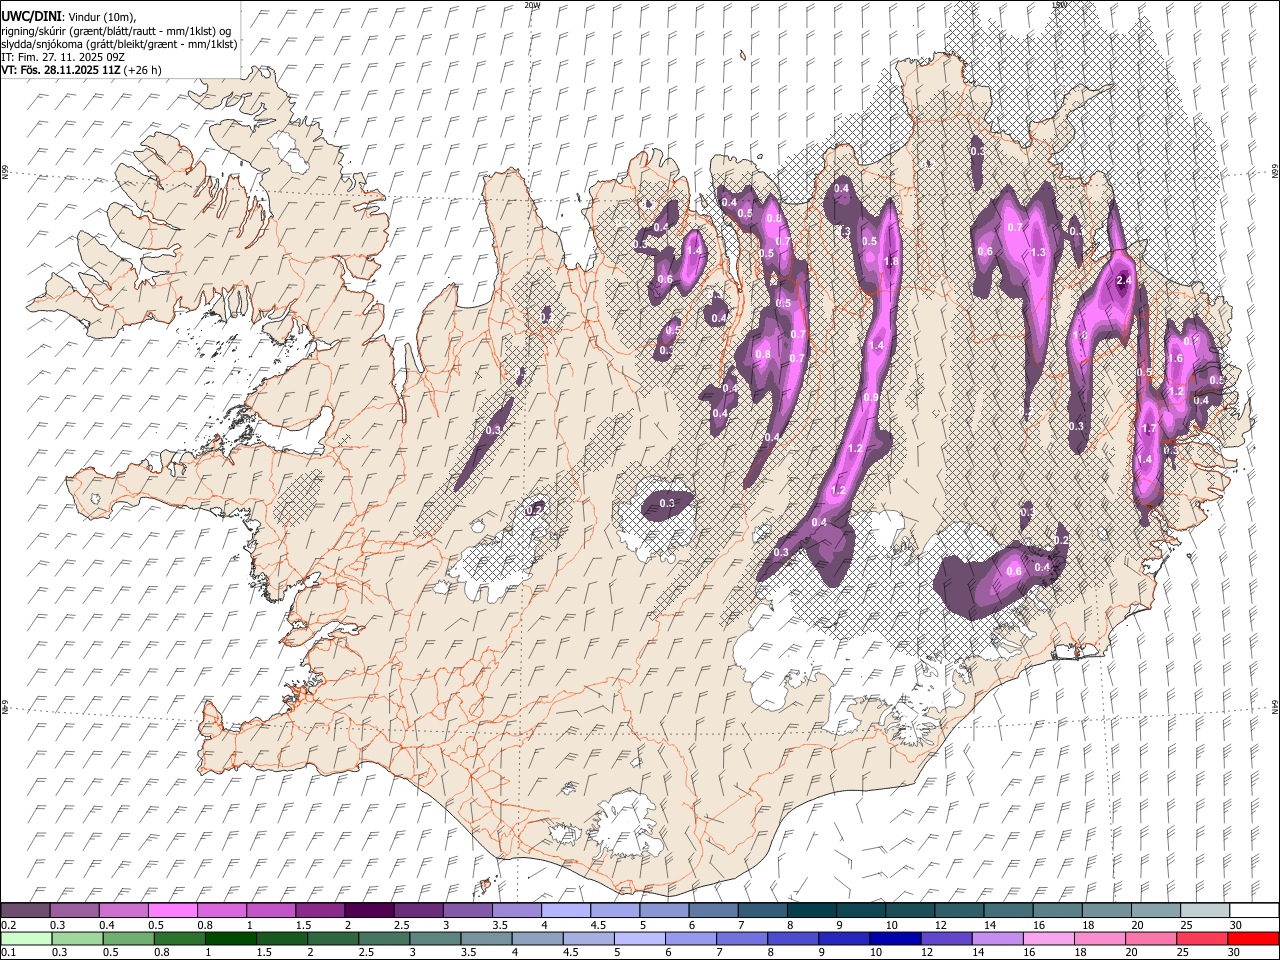Click the UWC/DINI title text

coord(31,17)
